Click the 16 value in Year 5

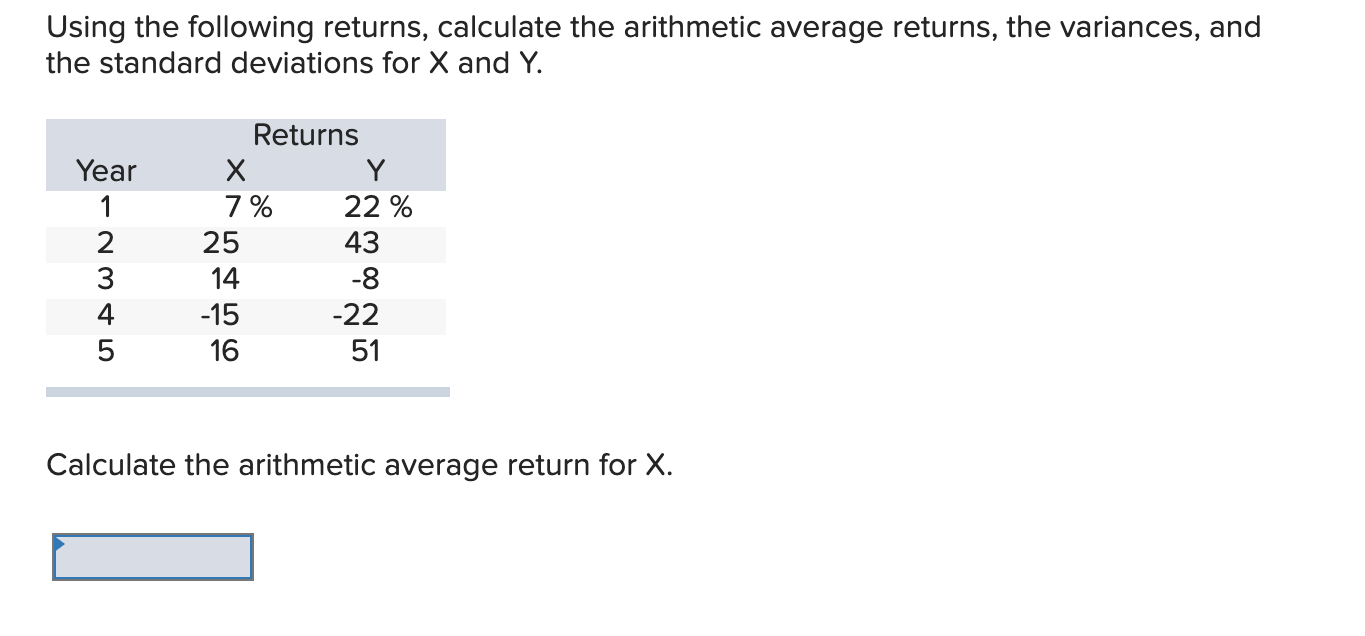[x=225, y=351]
